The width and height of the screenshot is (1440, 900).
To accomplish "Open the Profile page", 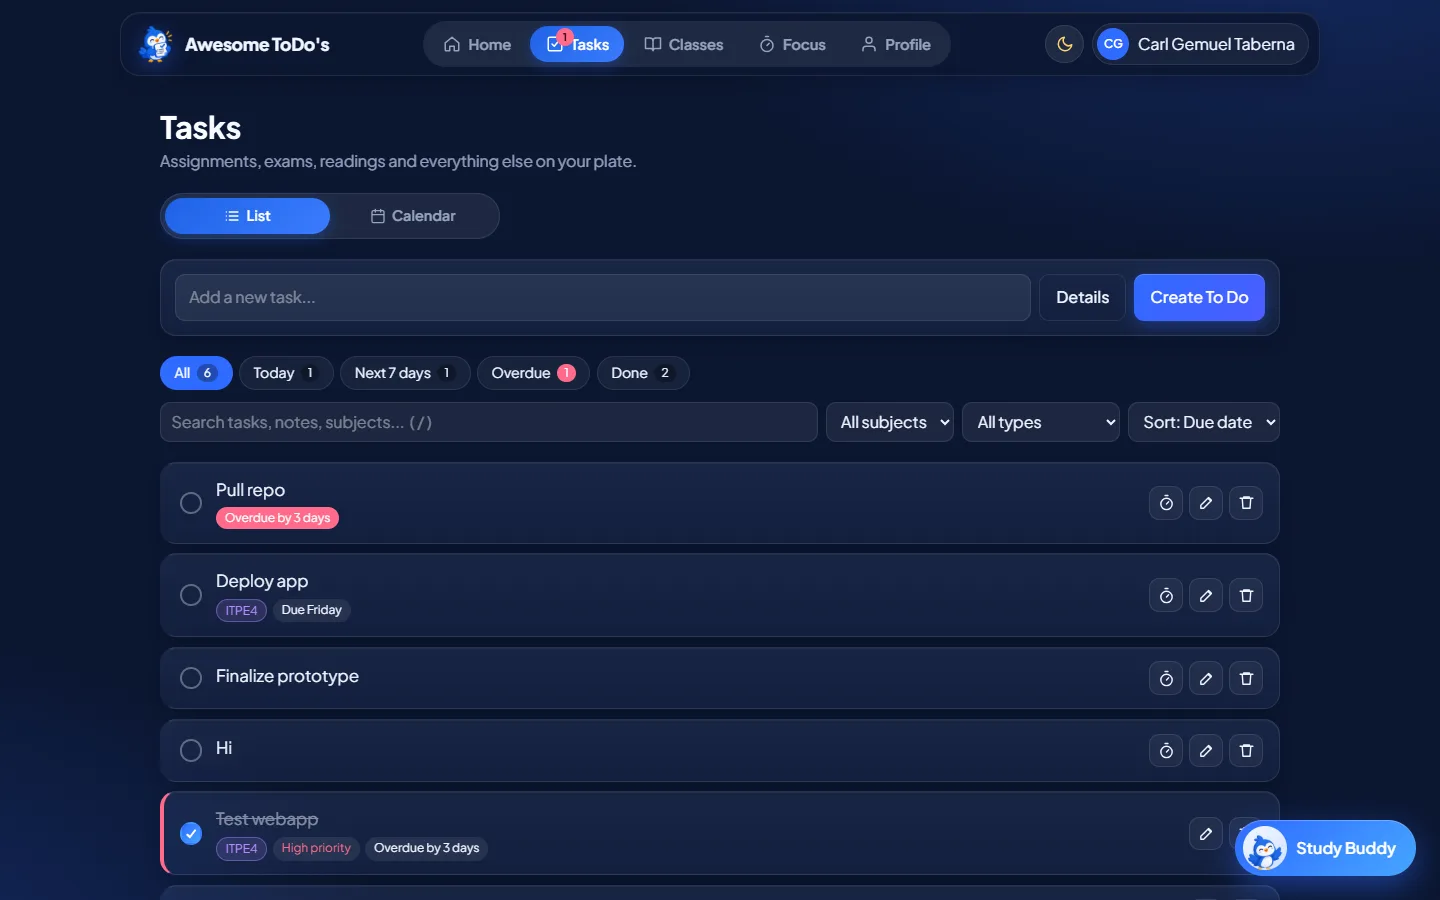I will click(896, 44).
